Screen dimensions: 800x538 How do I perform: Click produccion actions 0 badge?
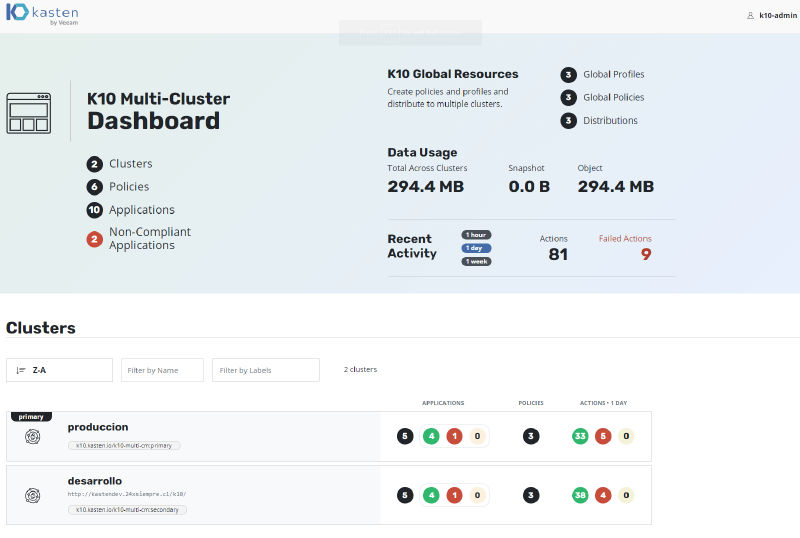[x=626, y=436]
